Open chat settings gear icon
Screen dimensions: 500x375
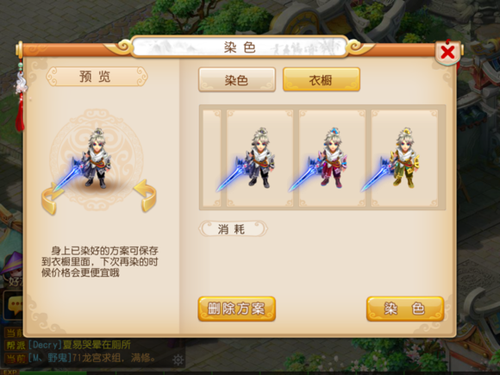(178, 360)
